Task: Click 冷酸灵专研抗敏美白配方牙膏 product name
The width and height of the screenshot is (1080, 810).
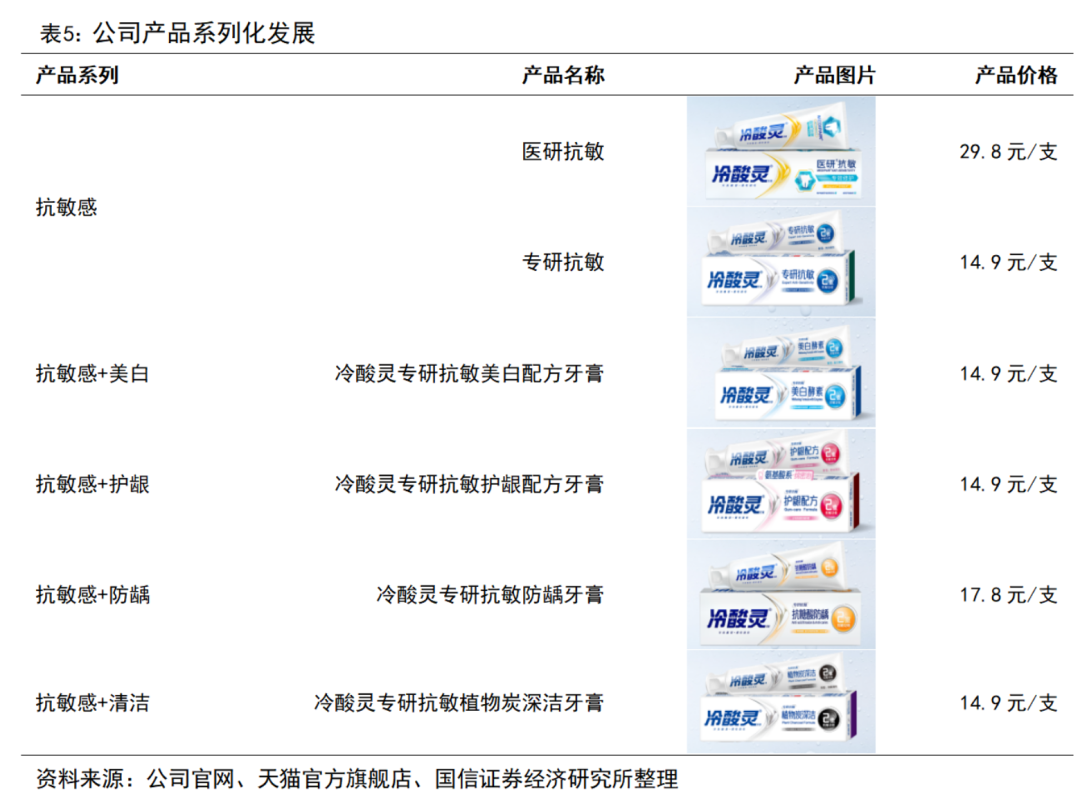Action: (x=469, y=373)
